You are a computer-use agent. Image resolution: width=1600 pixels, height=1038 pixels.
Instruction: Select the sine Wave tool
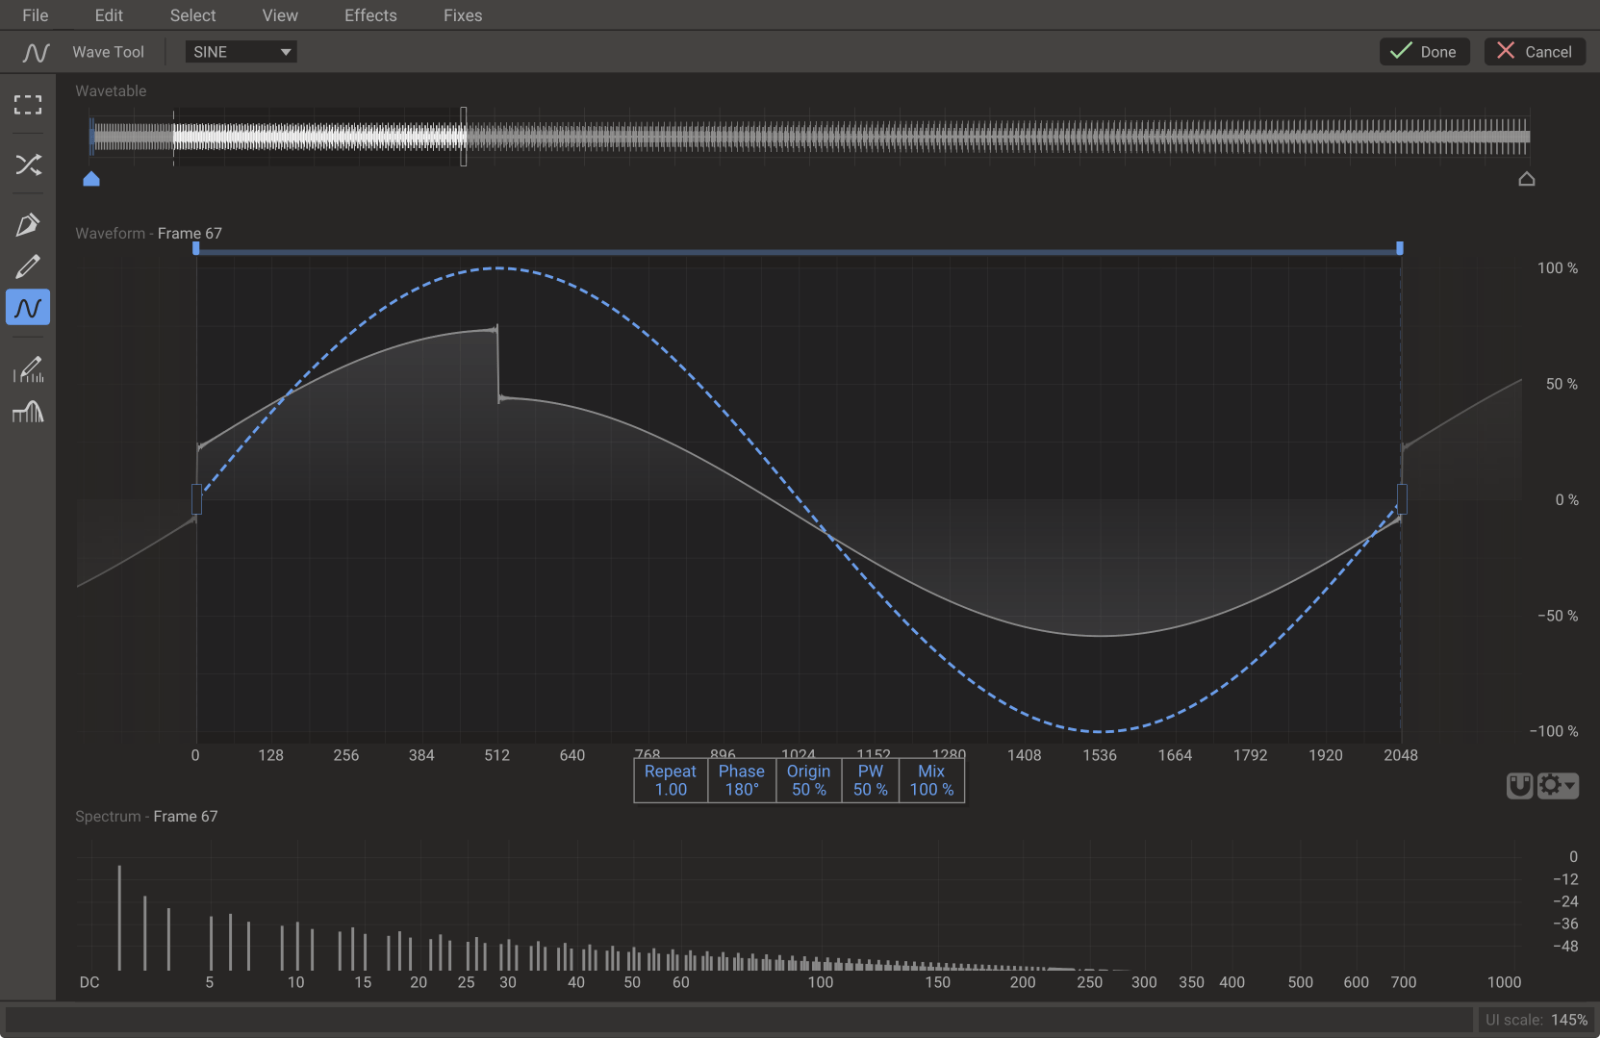(x=28, y=307)
